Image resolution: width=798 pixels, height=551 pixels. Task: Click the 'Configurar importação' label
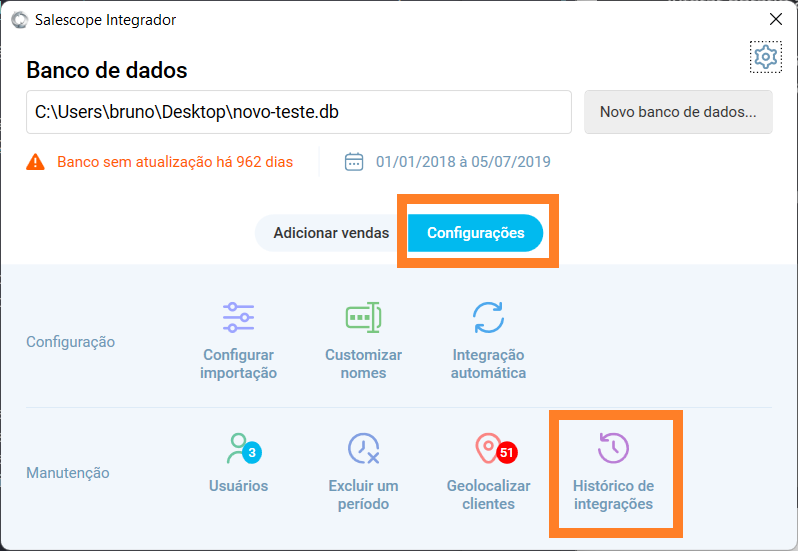coord(238,364)
